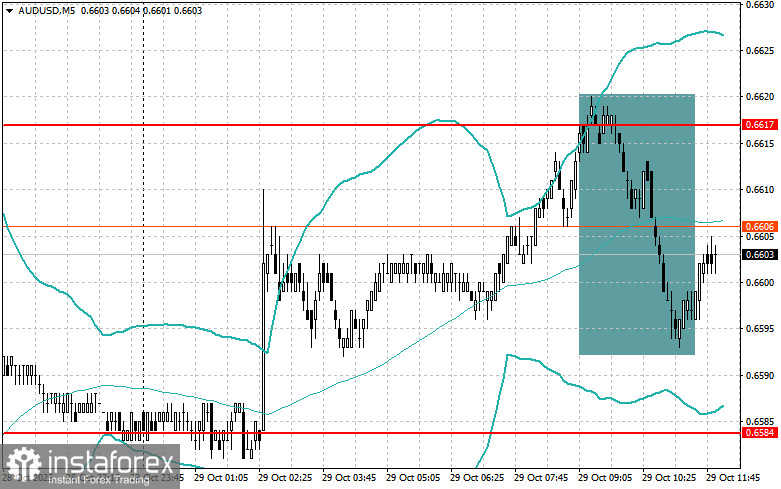Click the 0.6595 price axis value
The image size is (781, 489).
tap(760, 329)
